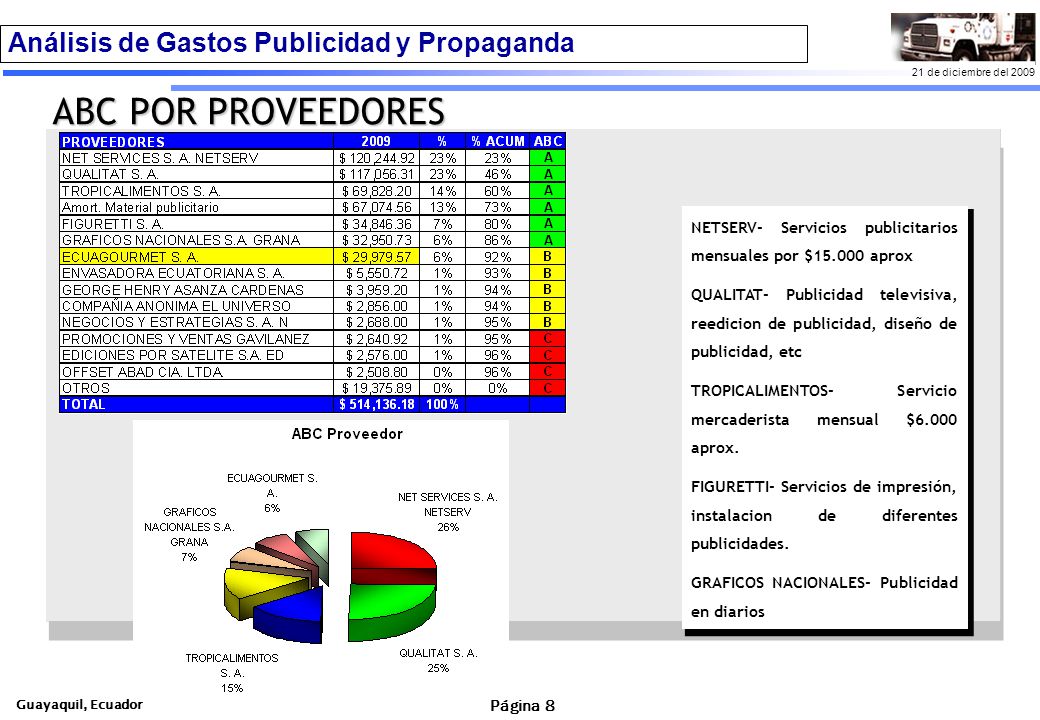
Task: Click amount '$ 32,950.73'
Action: pyautogui.click(x=376, y=240)
